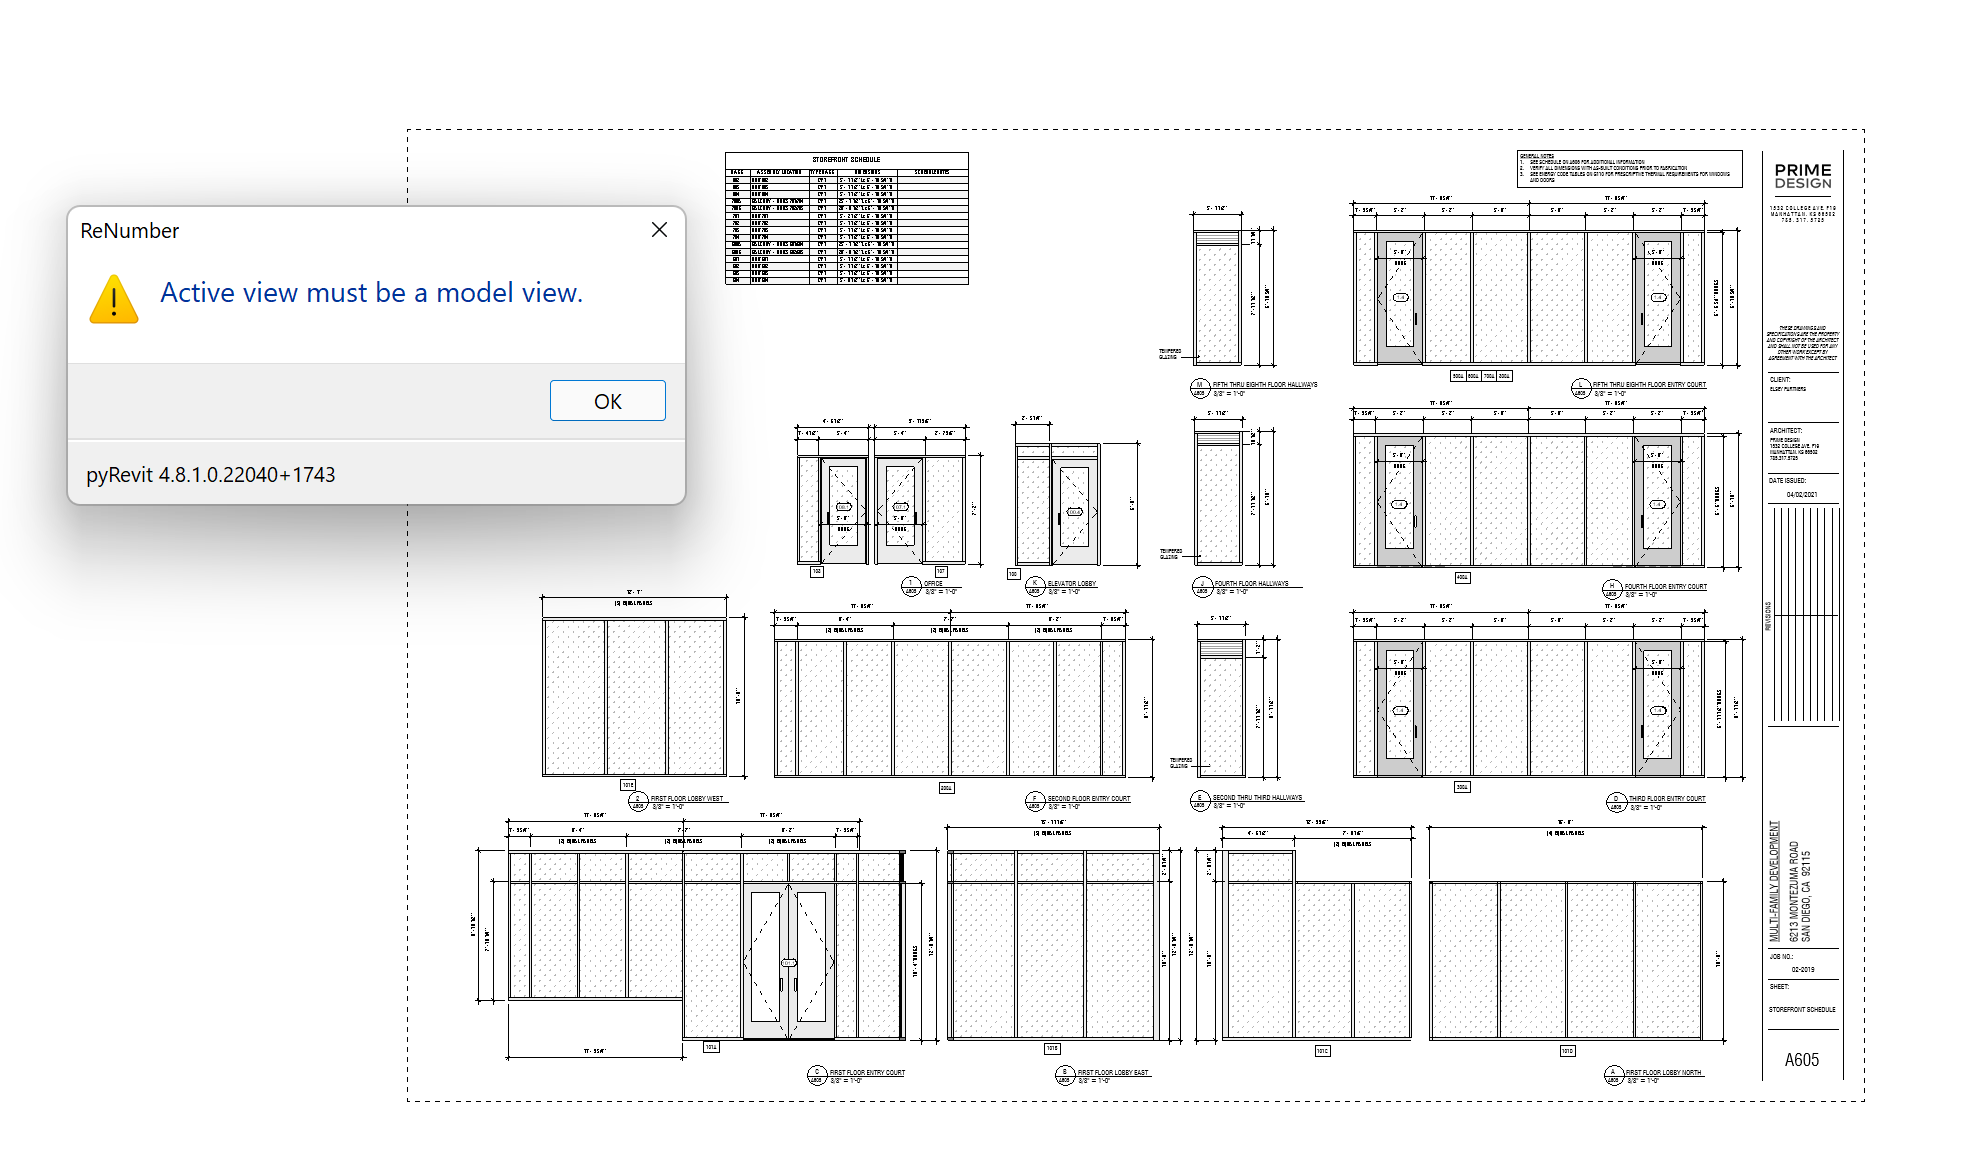Click OK in the ReNumber dialog

tap(607, 401)
